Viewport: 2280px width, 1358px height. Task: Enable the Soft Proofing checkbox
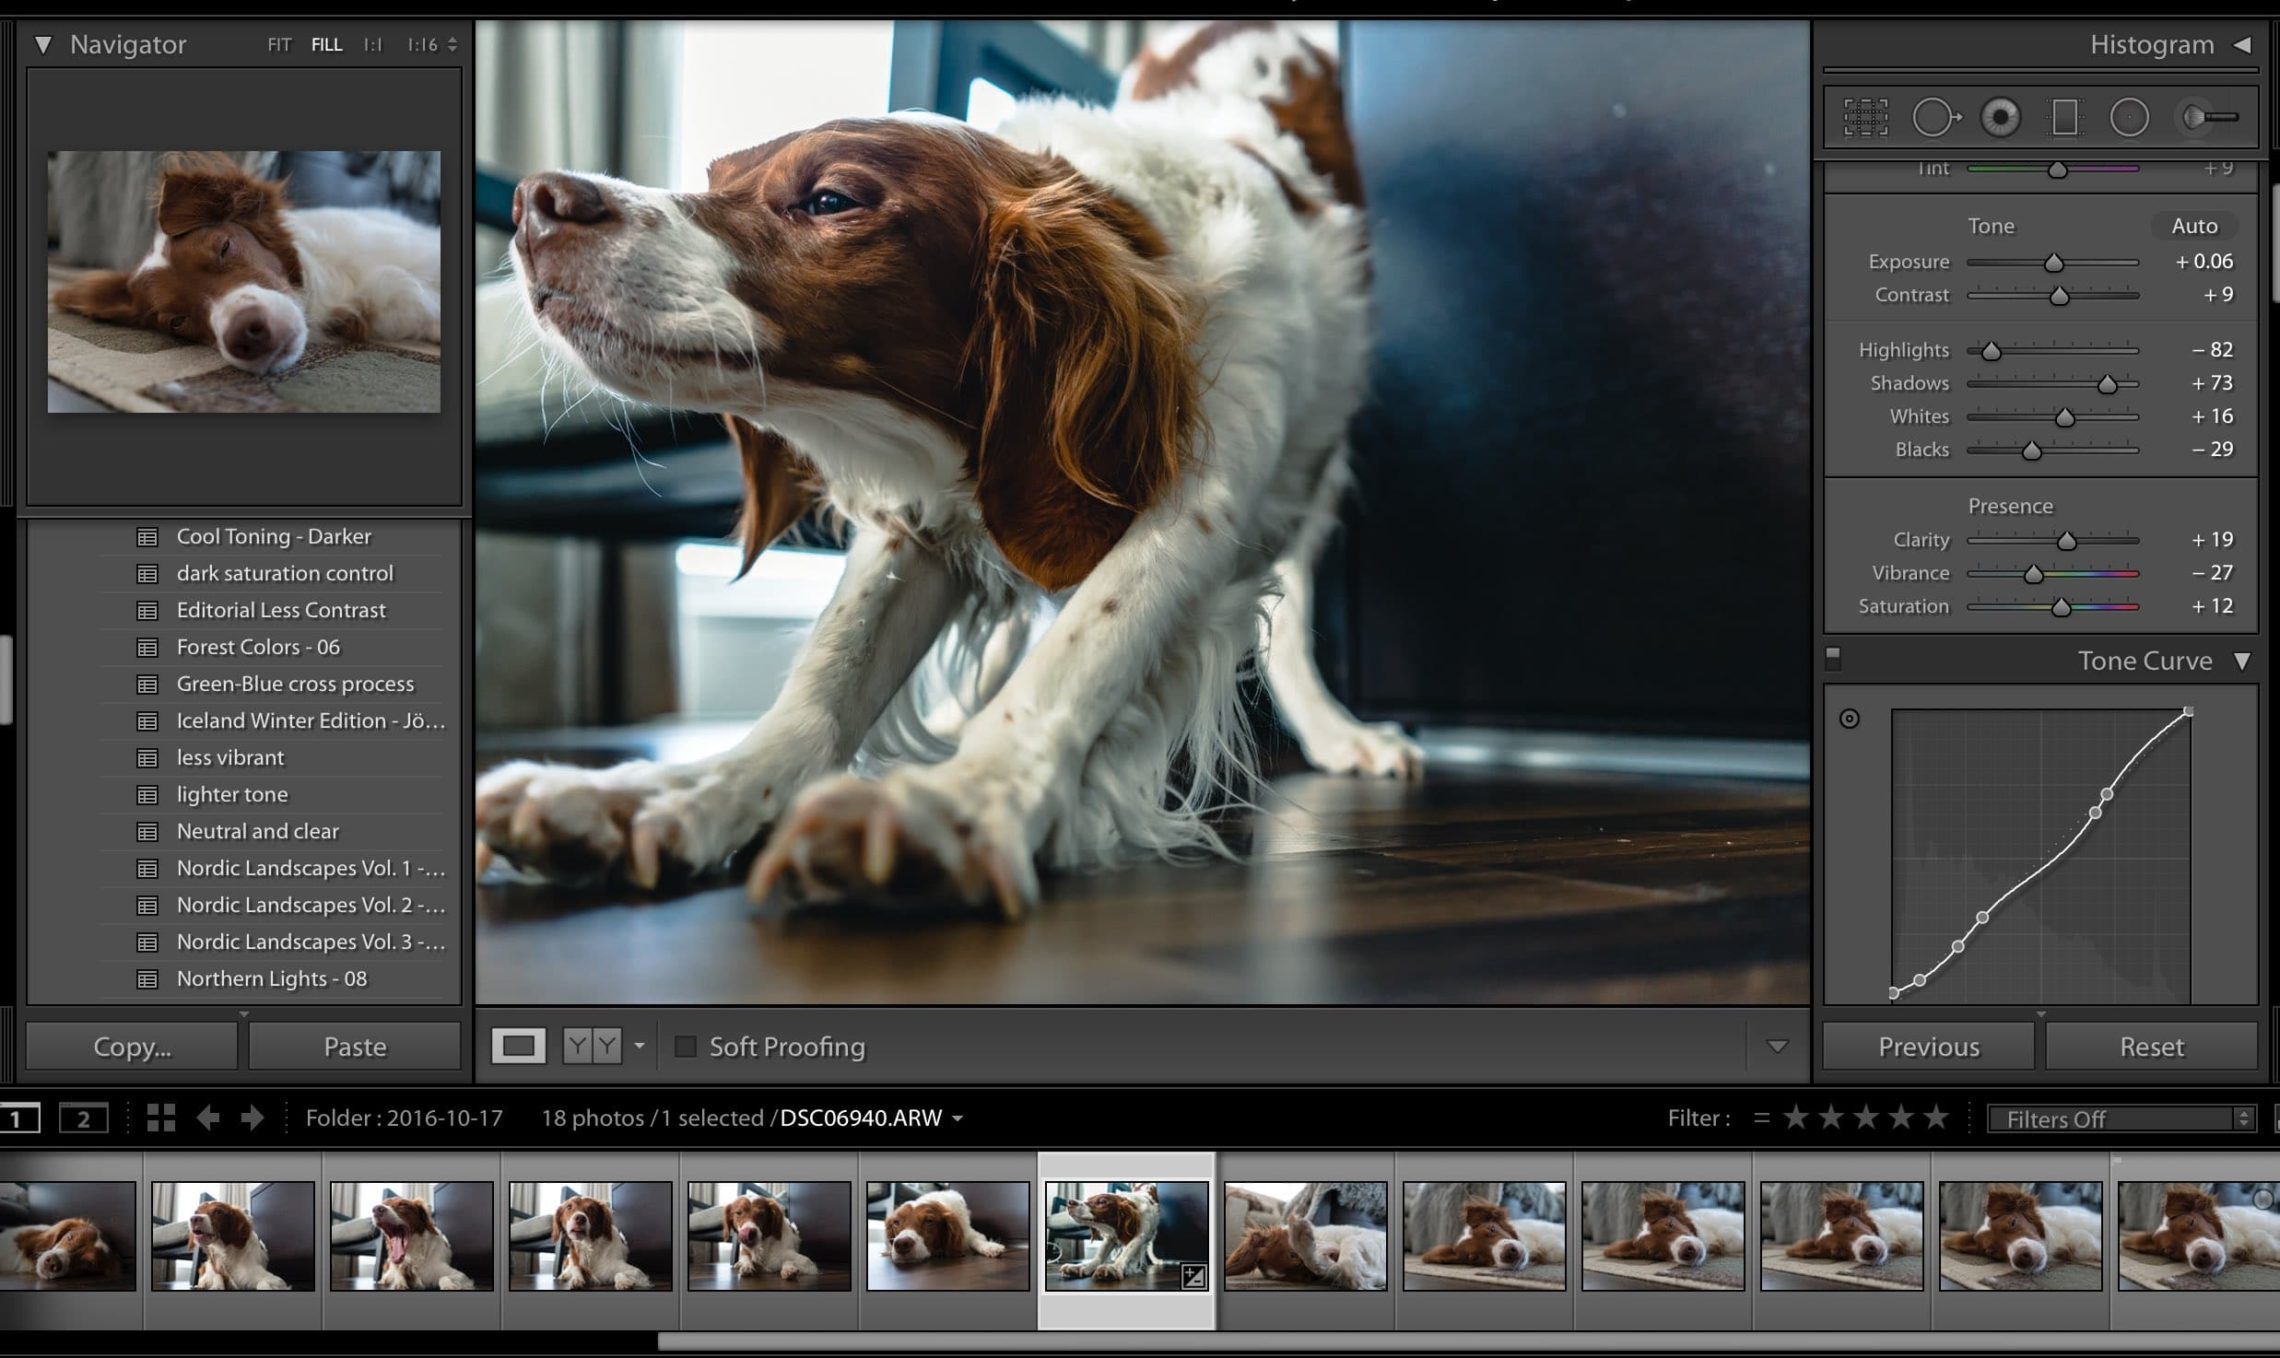click(685, 1046)
